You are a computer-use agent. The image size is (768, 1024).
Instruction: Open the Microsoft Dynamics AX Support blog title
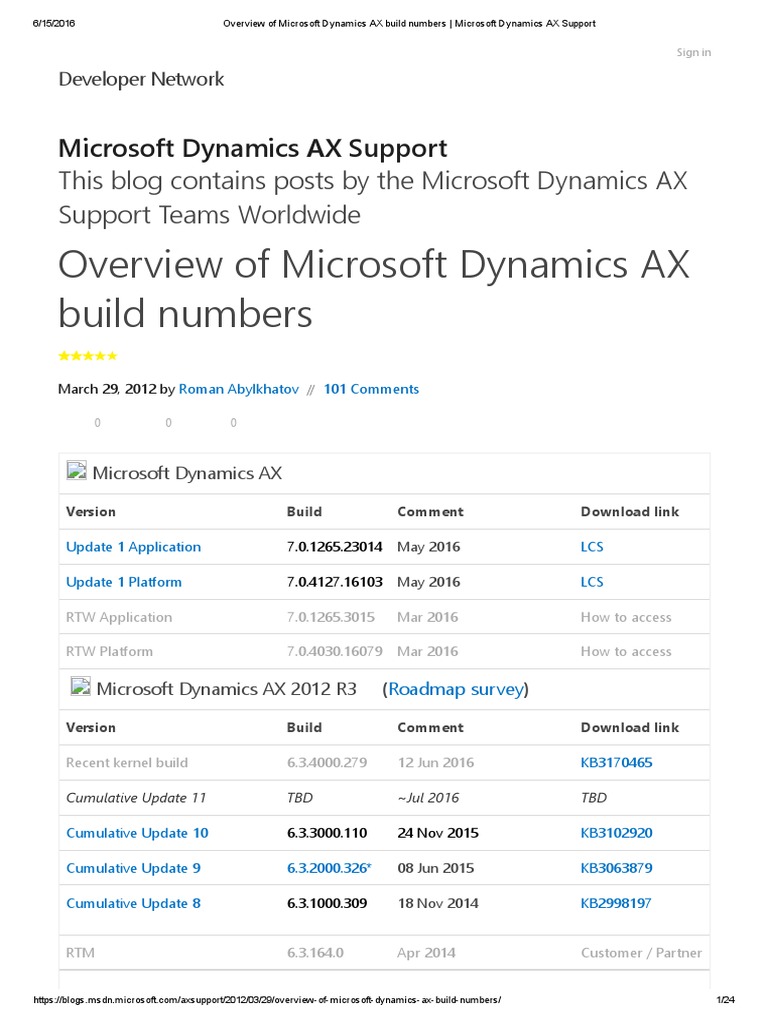253,148
